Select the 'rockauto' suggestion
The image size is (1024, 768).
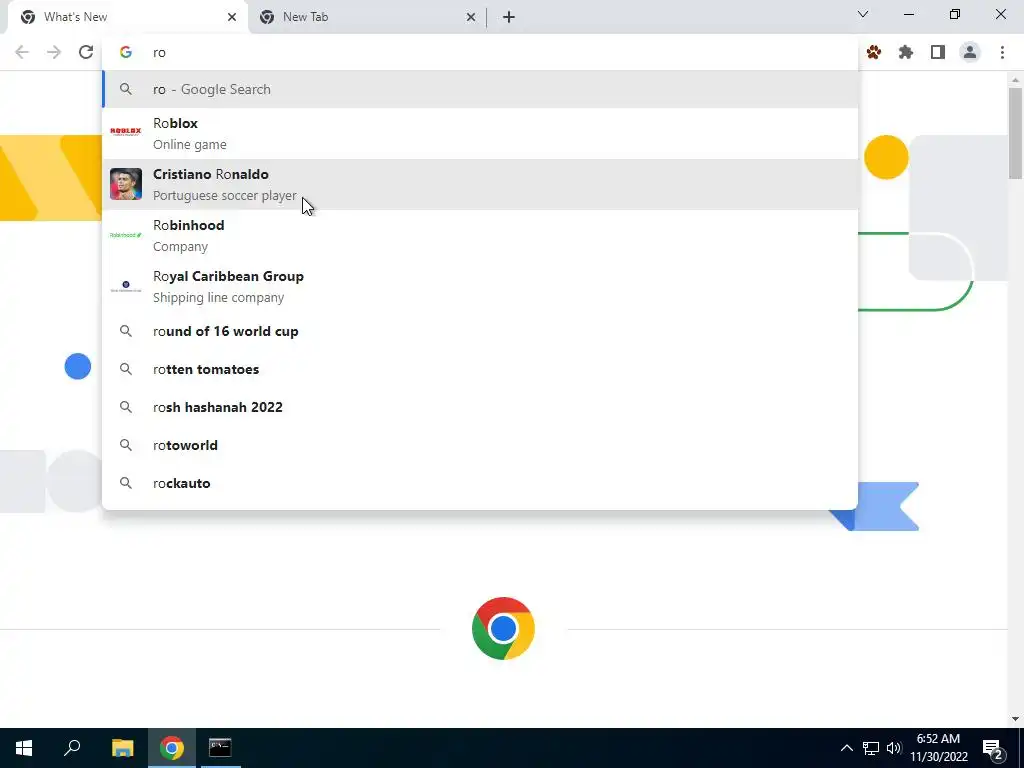480,483
